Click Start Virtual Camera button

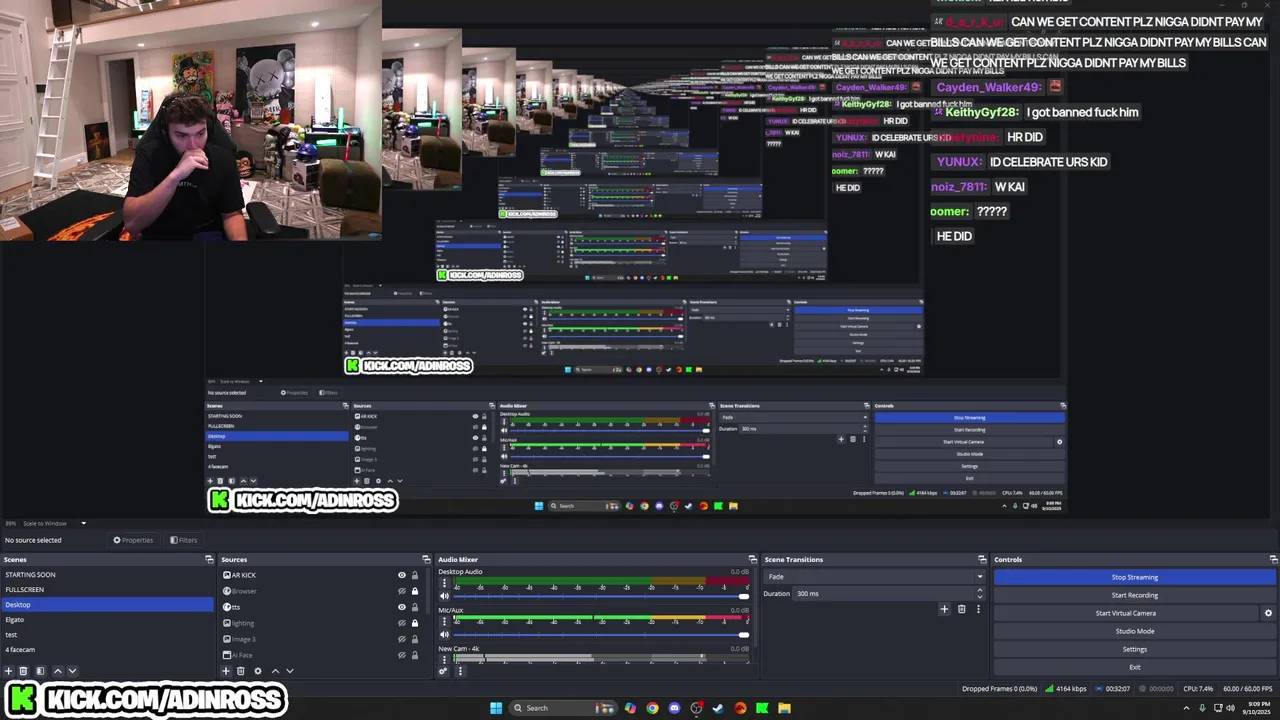pos(1126,613)
